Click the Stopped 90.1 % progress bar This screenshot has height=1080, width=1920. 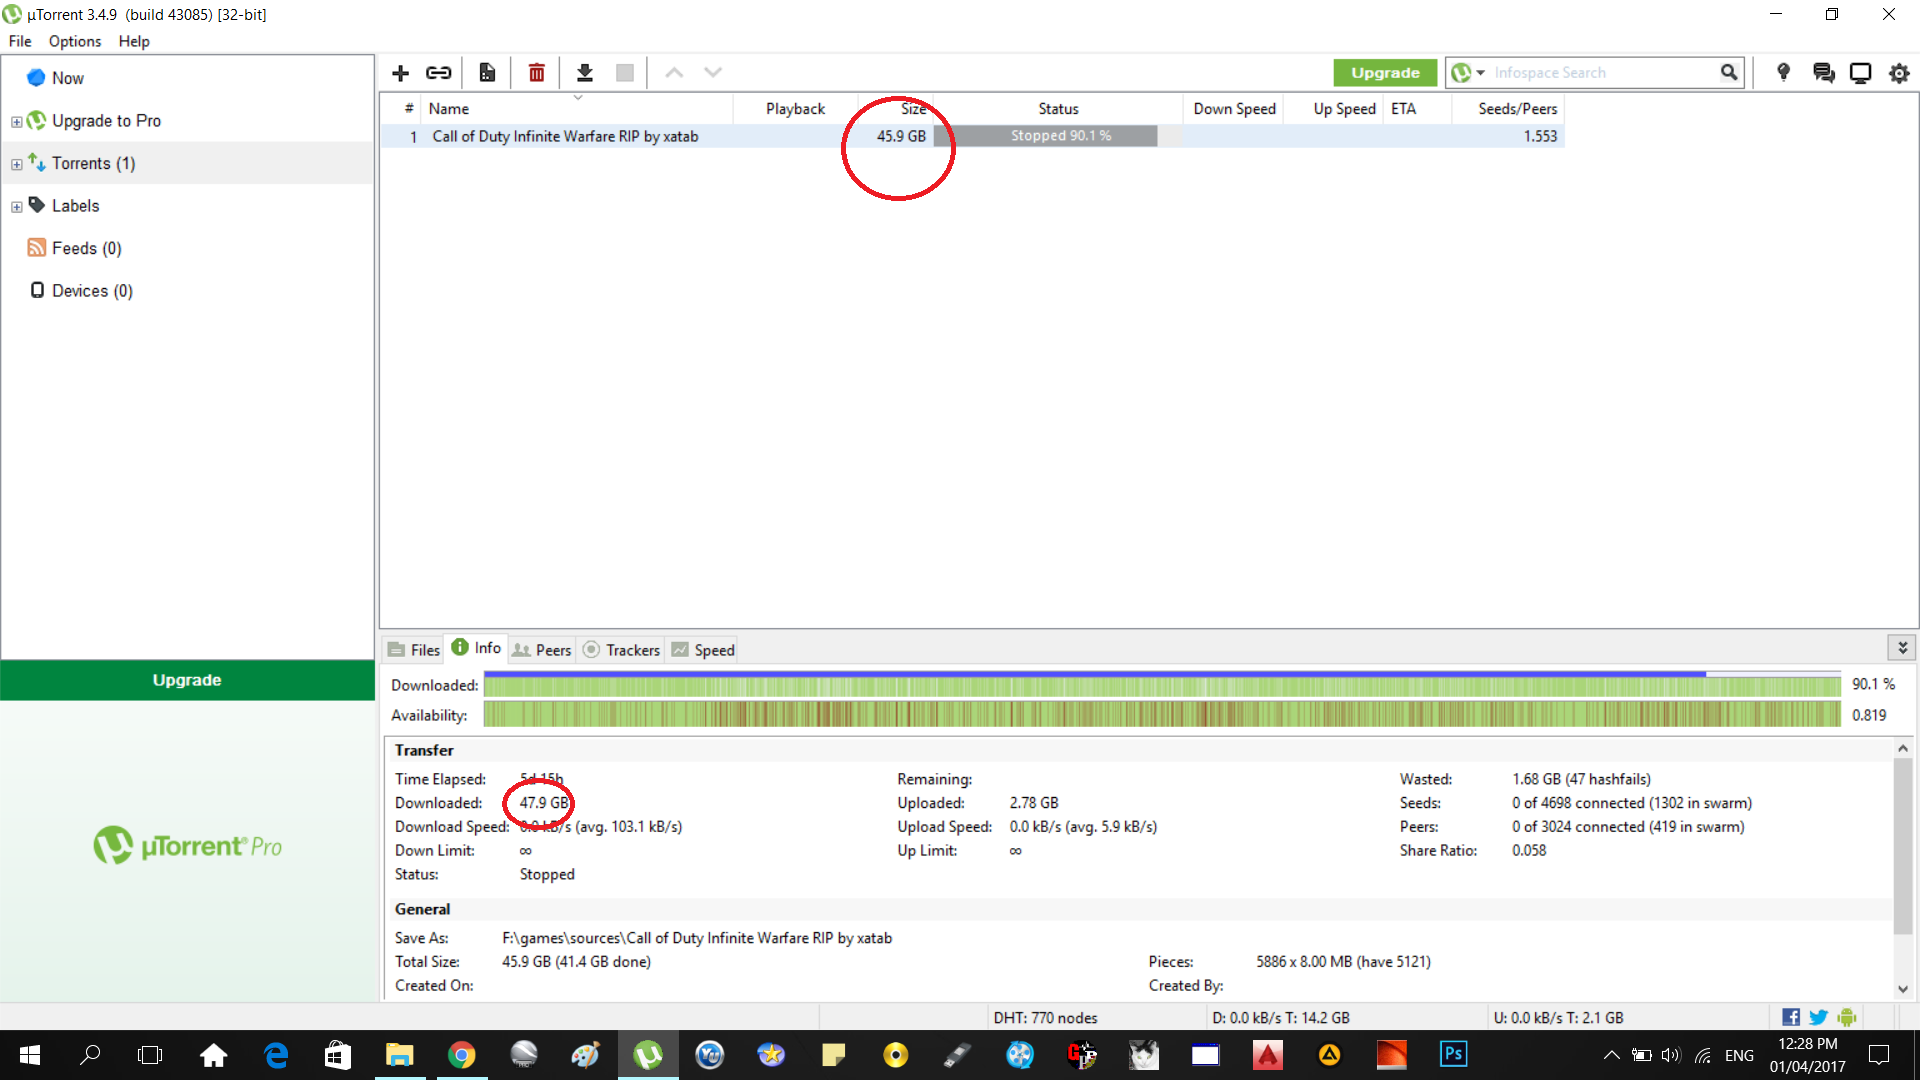[x=1058, y=136]
